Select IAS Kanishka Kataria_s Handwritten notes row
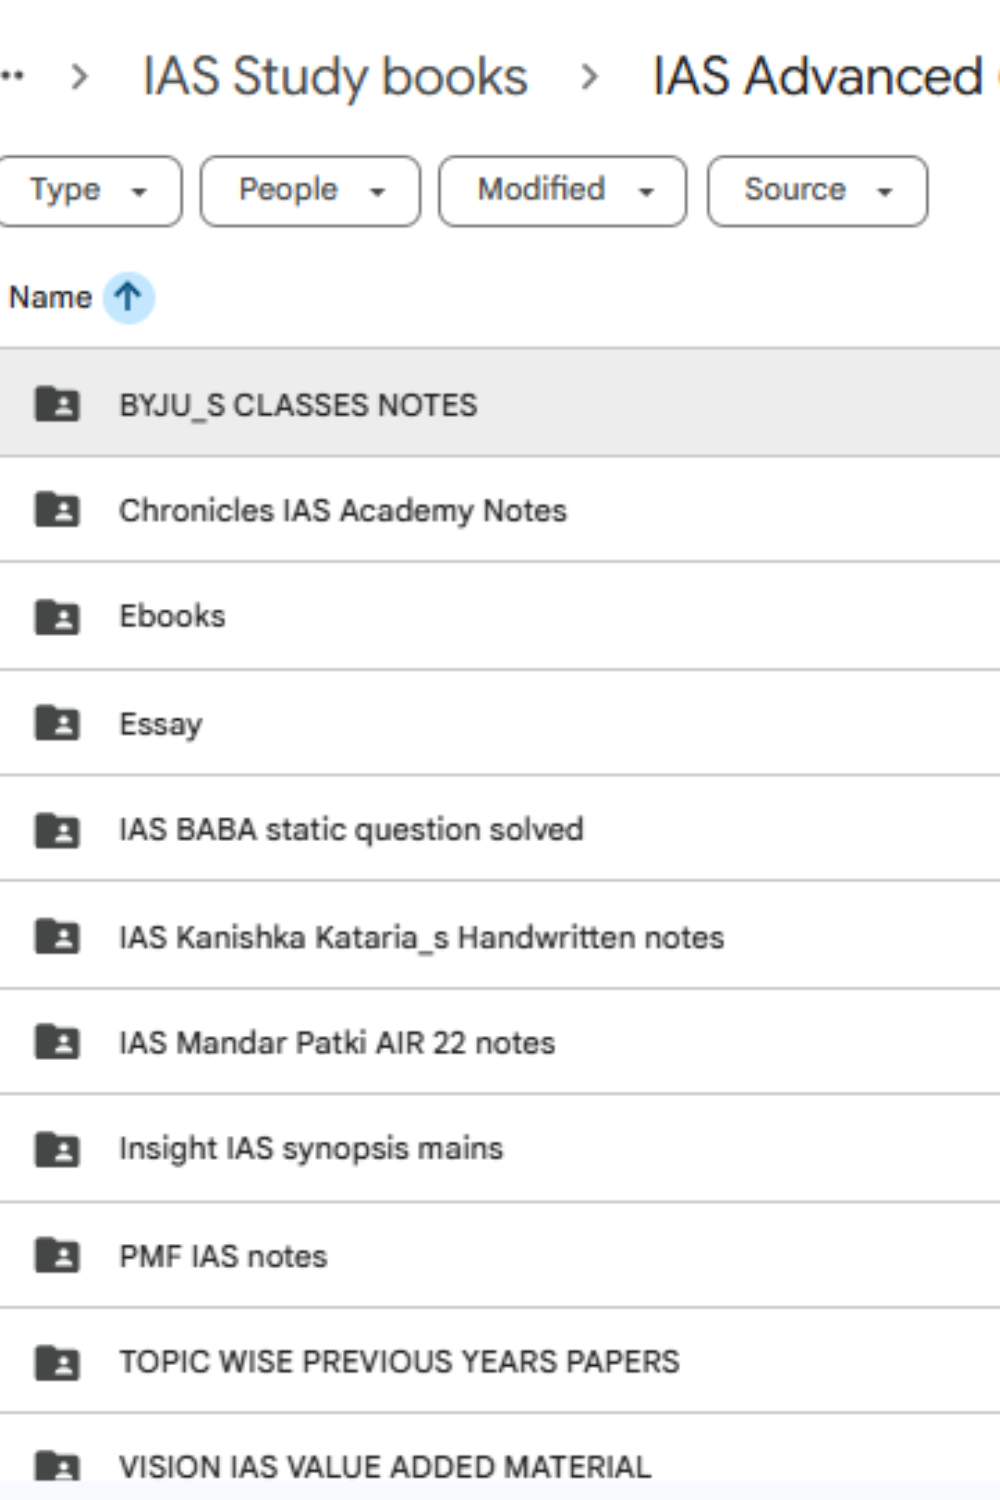This screenshot has height=1500, width=1000. coord(421,937)
